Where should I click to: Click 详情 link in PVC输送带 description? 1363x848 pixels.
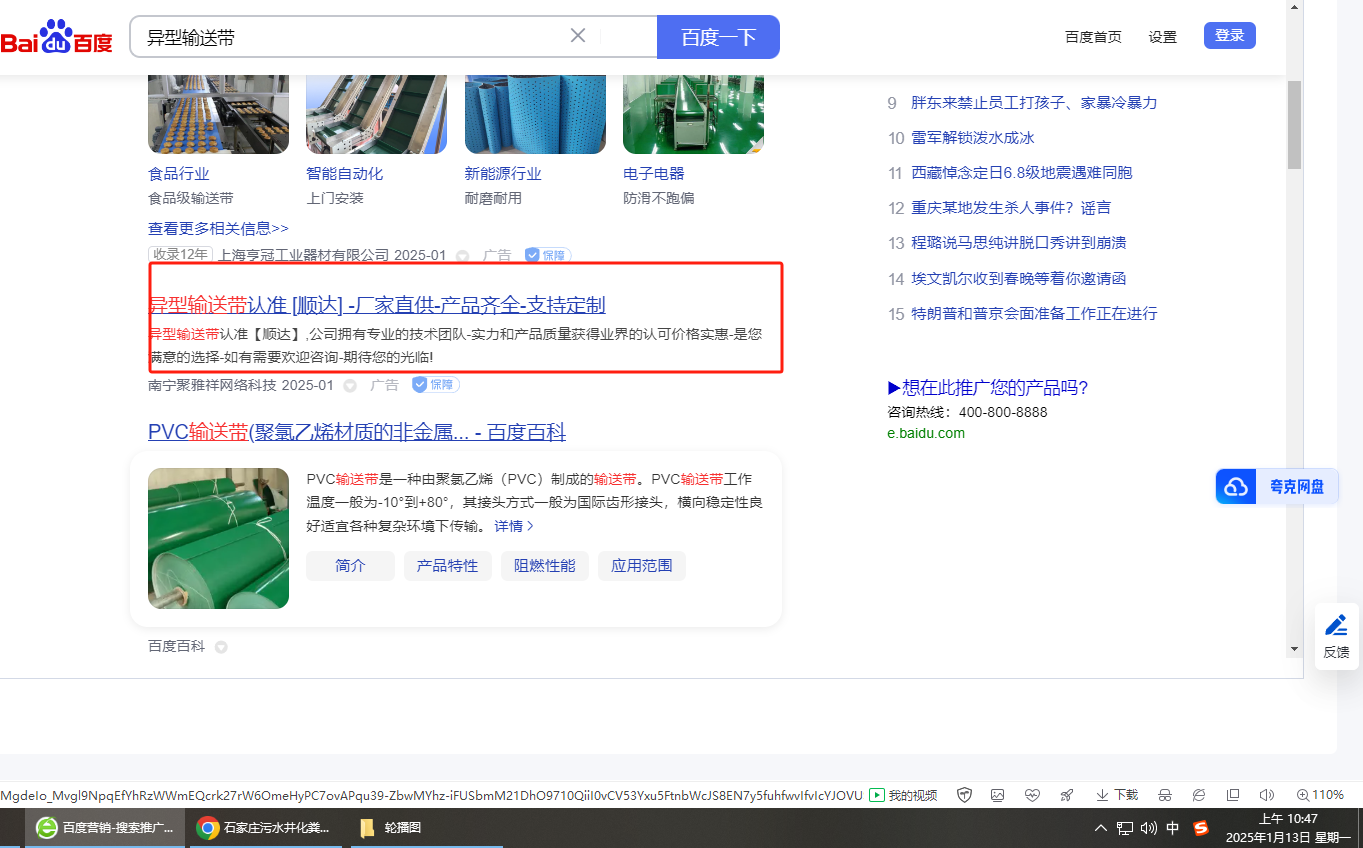pos(514,526)
